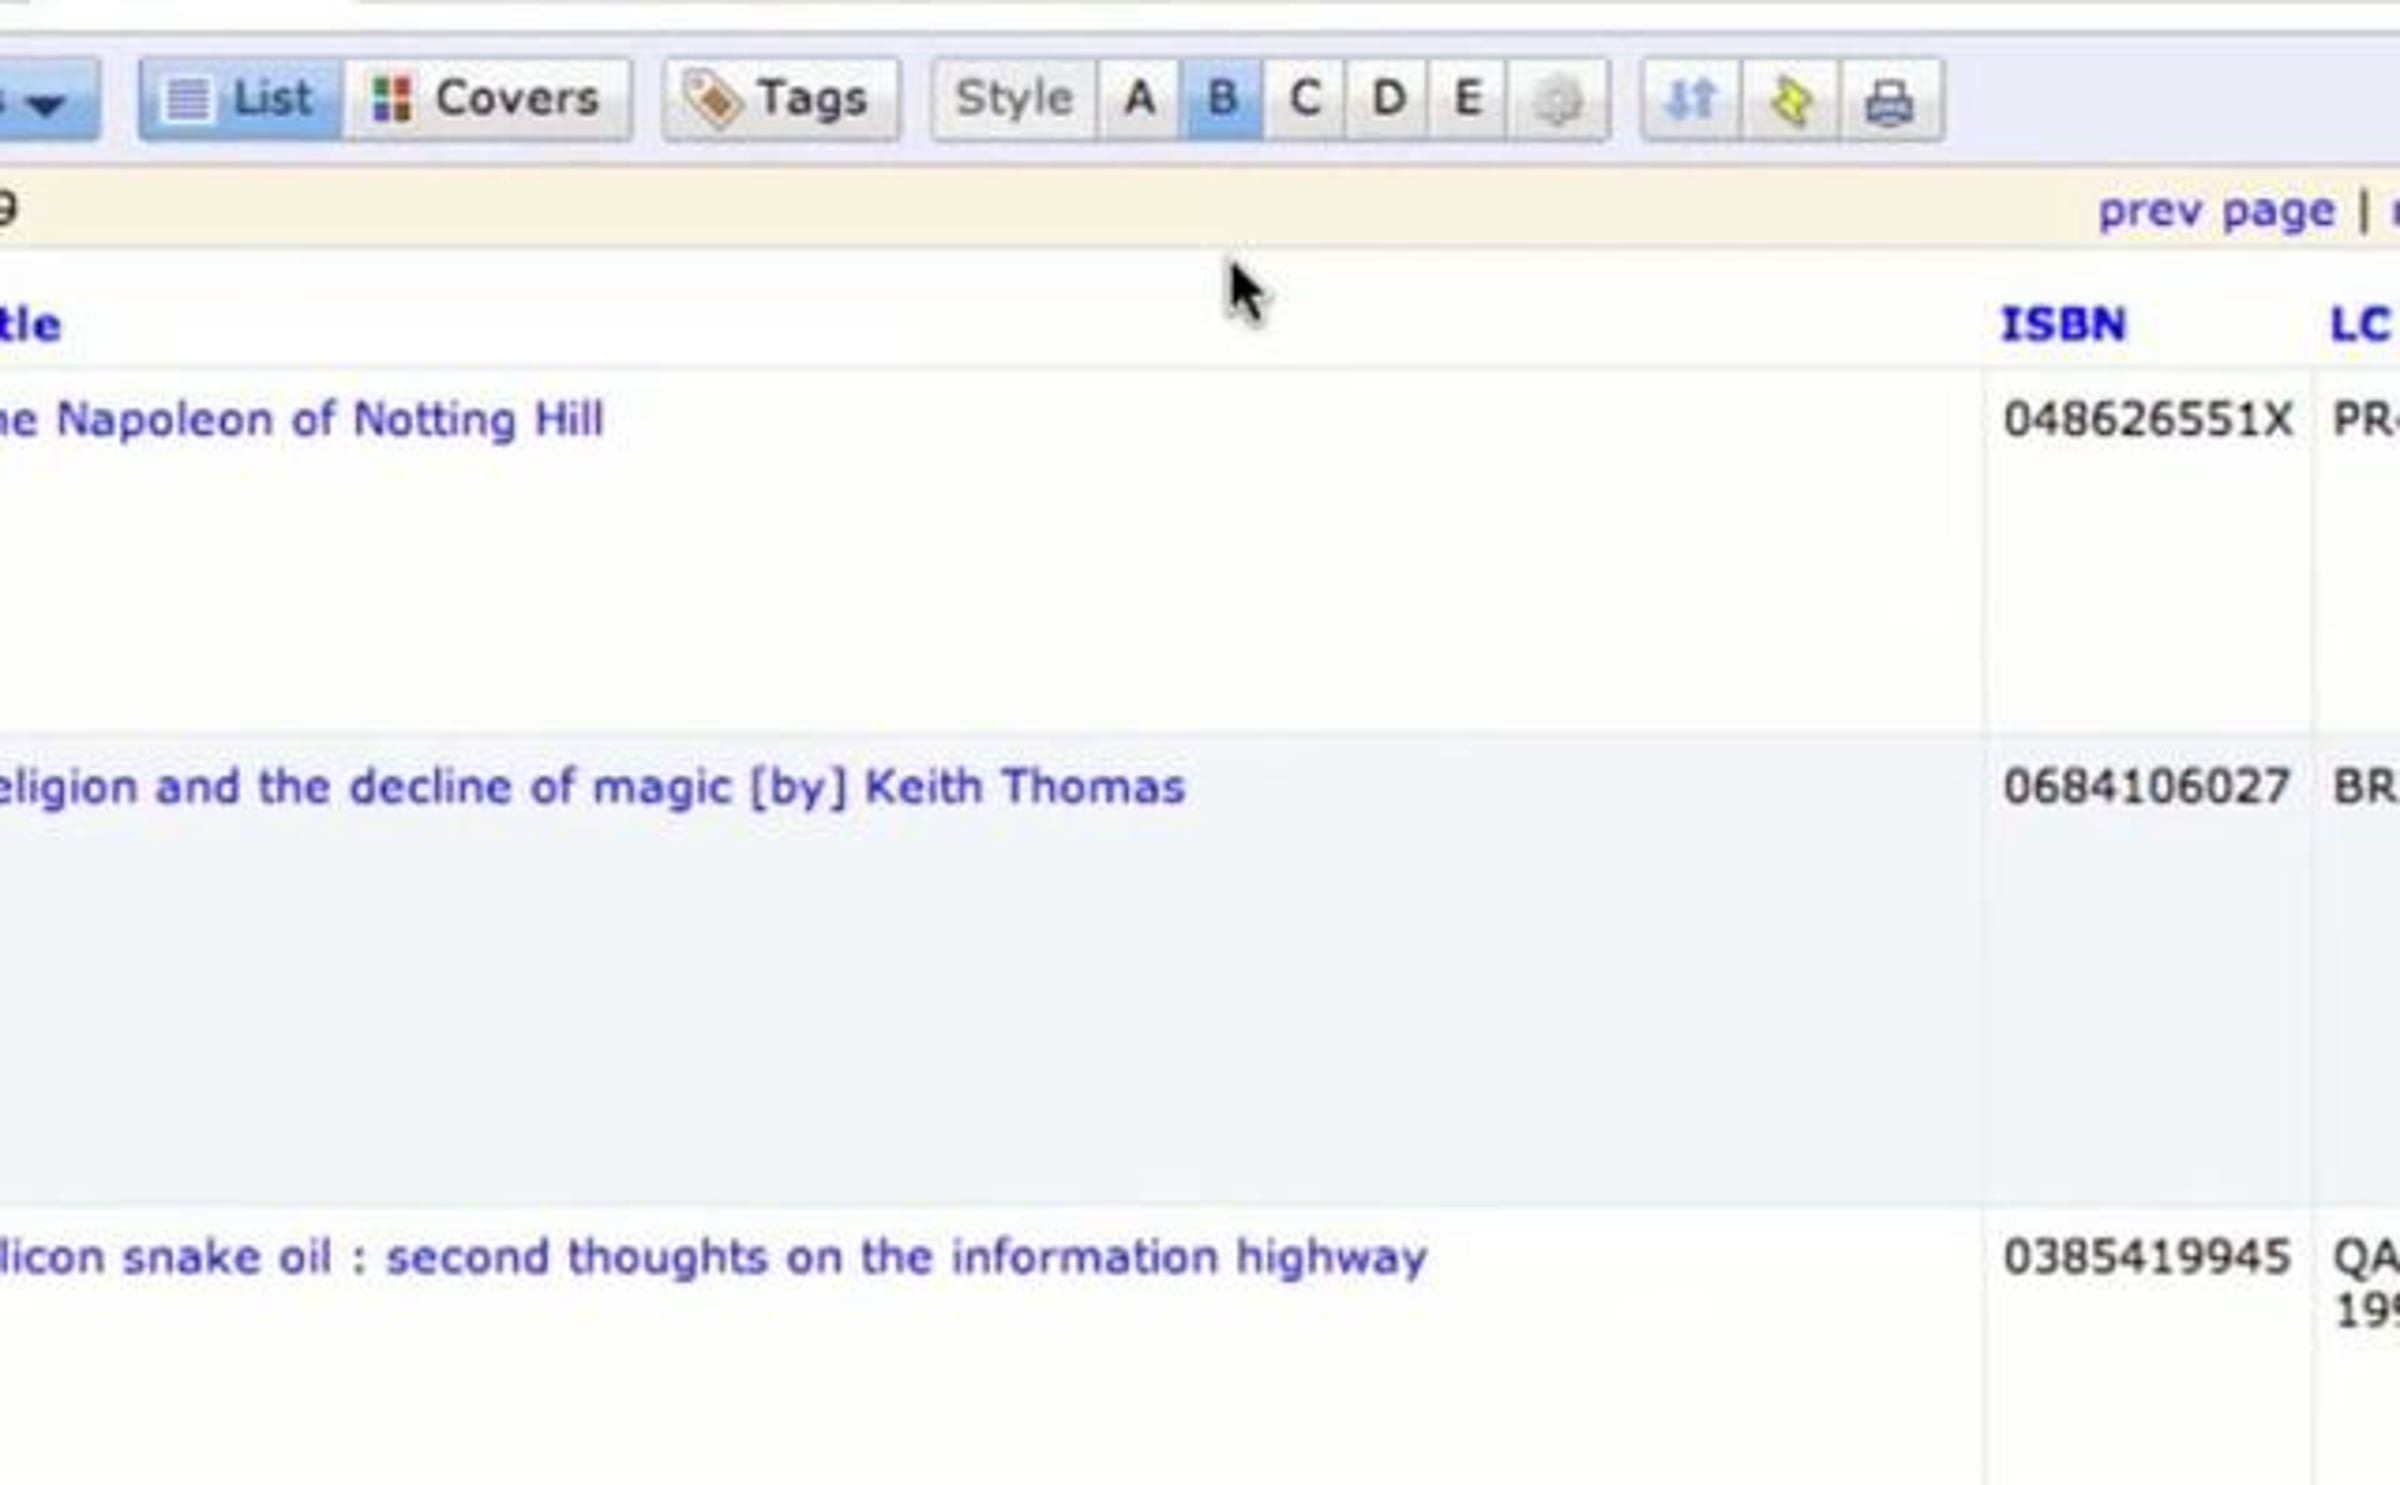Viewport: 2400px width, 1485px height.
Task: Click the yellow power edit icon
Action: 1790,101
